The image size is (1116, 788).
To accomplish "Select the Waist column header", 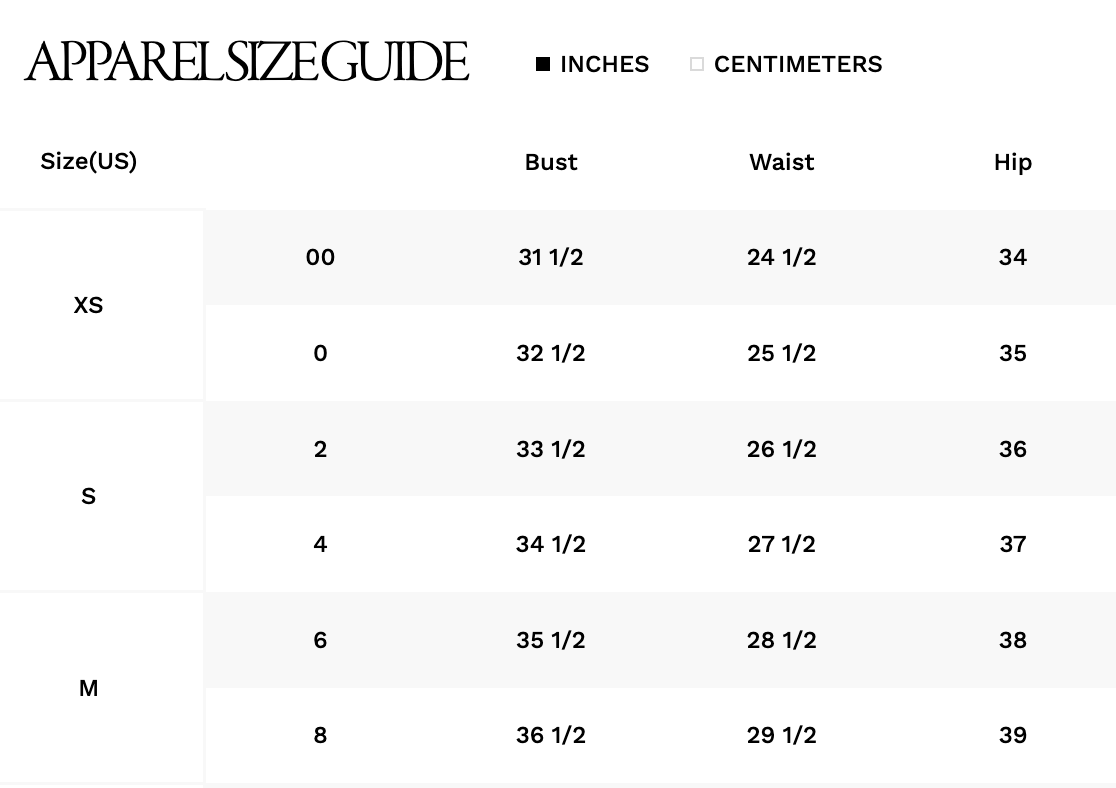I will (x=781, y=162).
